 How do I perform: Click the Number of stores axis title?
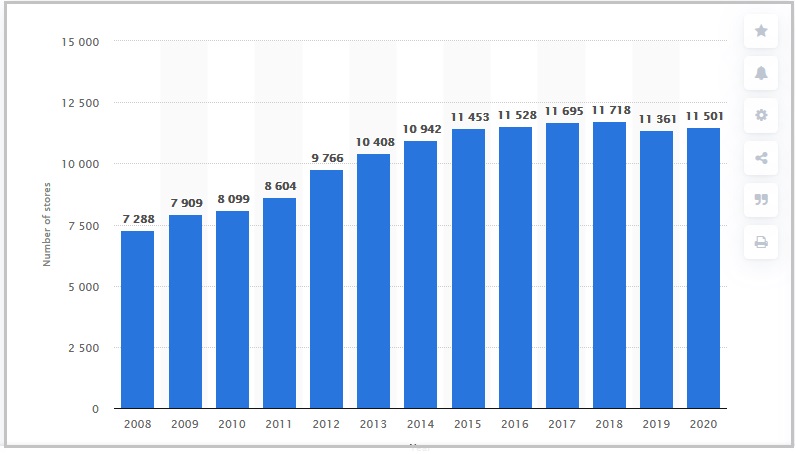(46, 224)
